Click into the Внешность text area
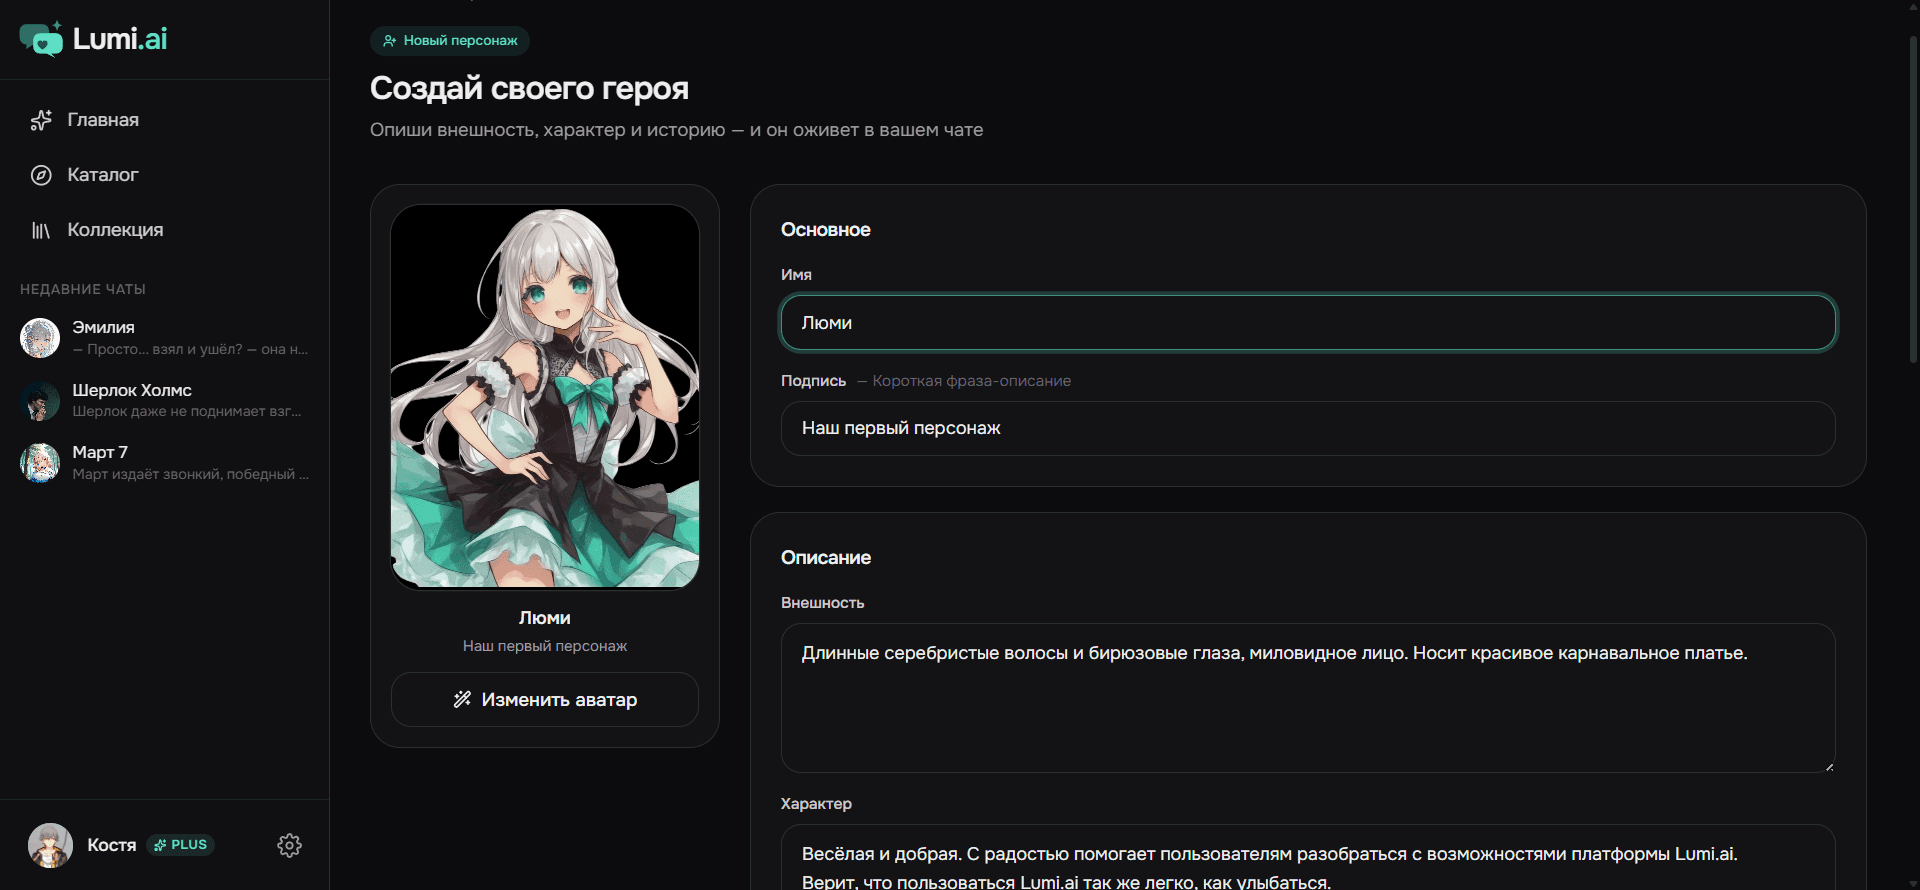1920x890 pixels. (1308, 698)
